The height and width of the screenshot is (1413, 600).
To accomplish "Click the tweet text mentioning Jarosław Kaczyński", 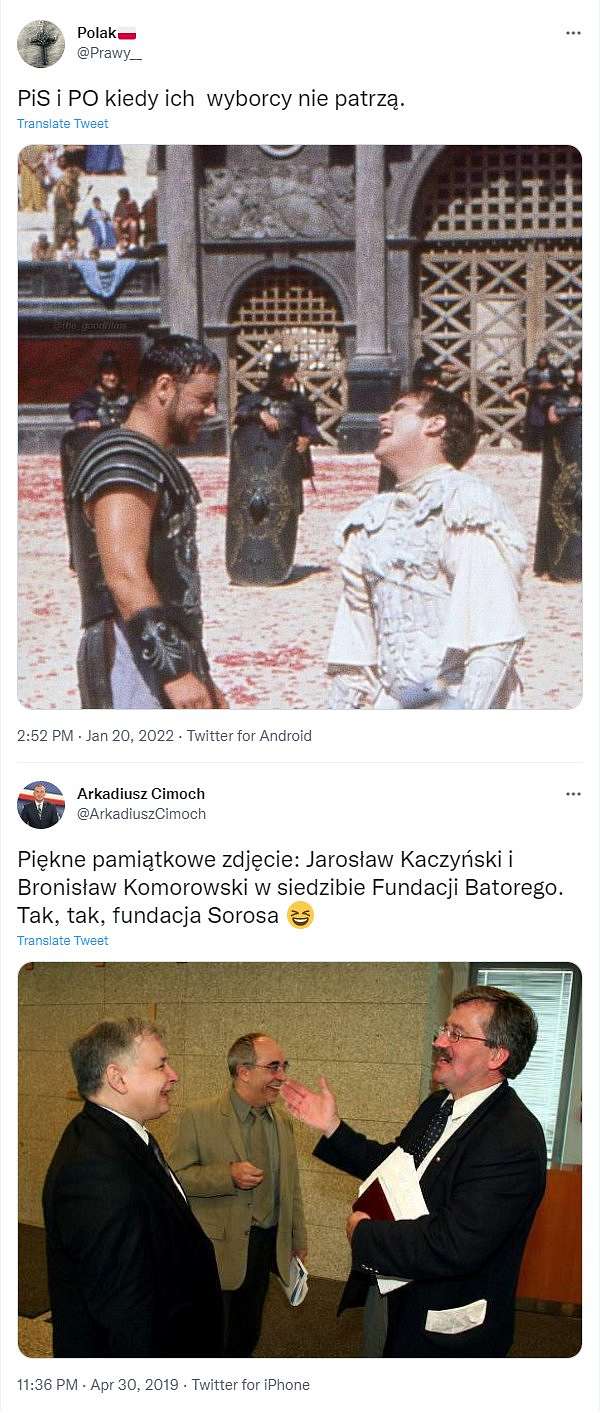I will [x=291, y=887].
